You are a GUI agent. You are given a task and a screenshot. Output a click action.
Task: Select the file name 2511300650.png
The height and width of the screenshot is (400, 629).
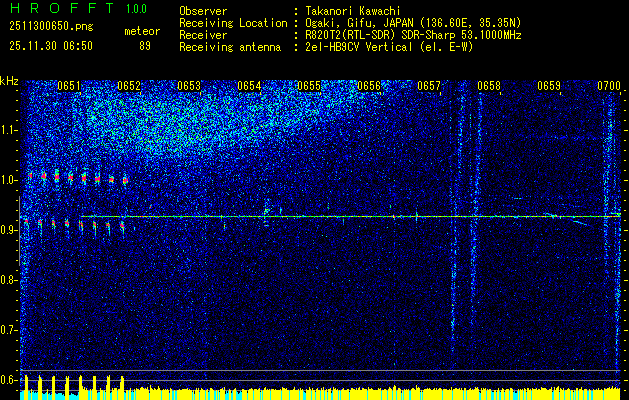(x=51, y=27)
